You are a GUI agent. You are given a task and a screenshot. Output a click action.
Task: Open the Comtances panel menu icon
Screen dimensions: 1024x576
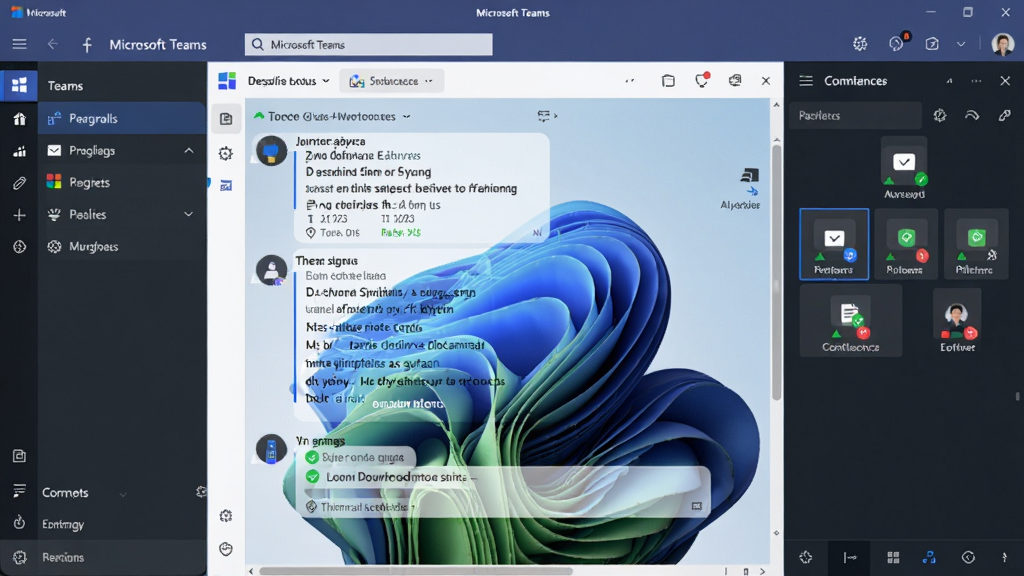point(806,80)
